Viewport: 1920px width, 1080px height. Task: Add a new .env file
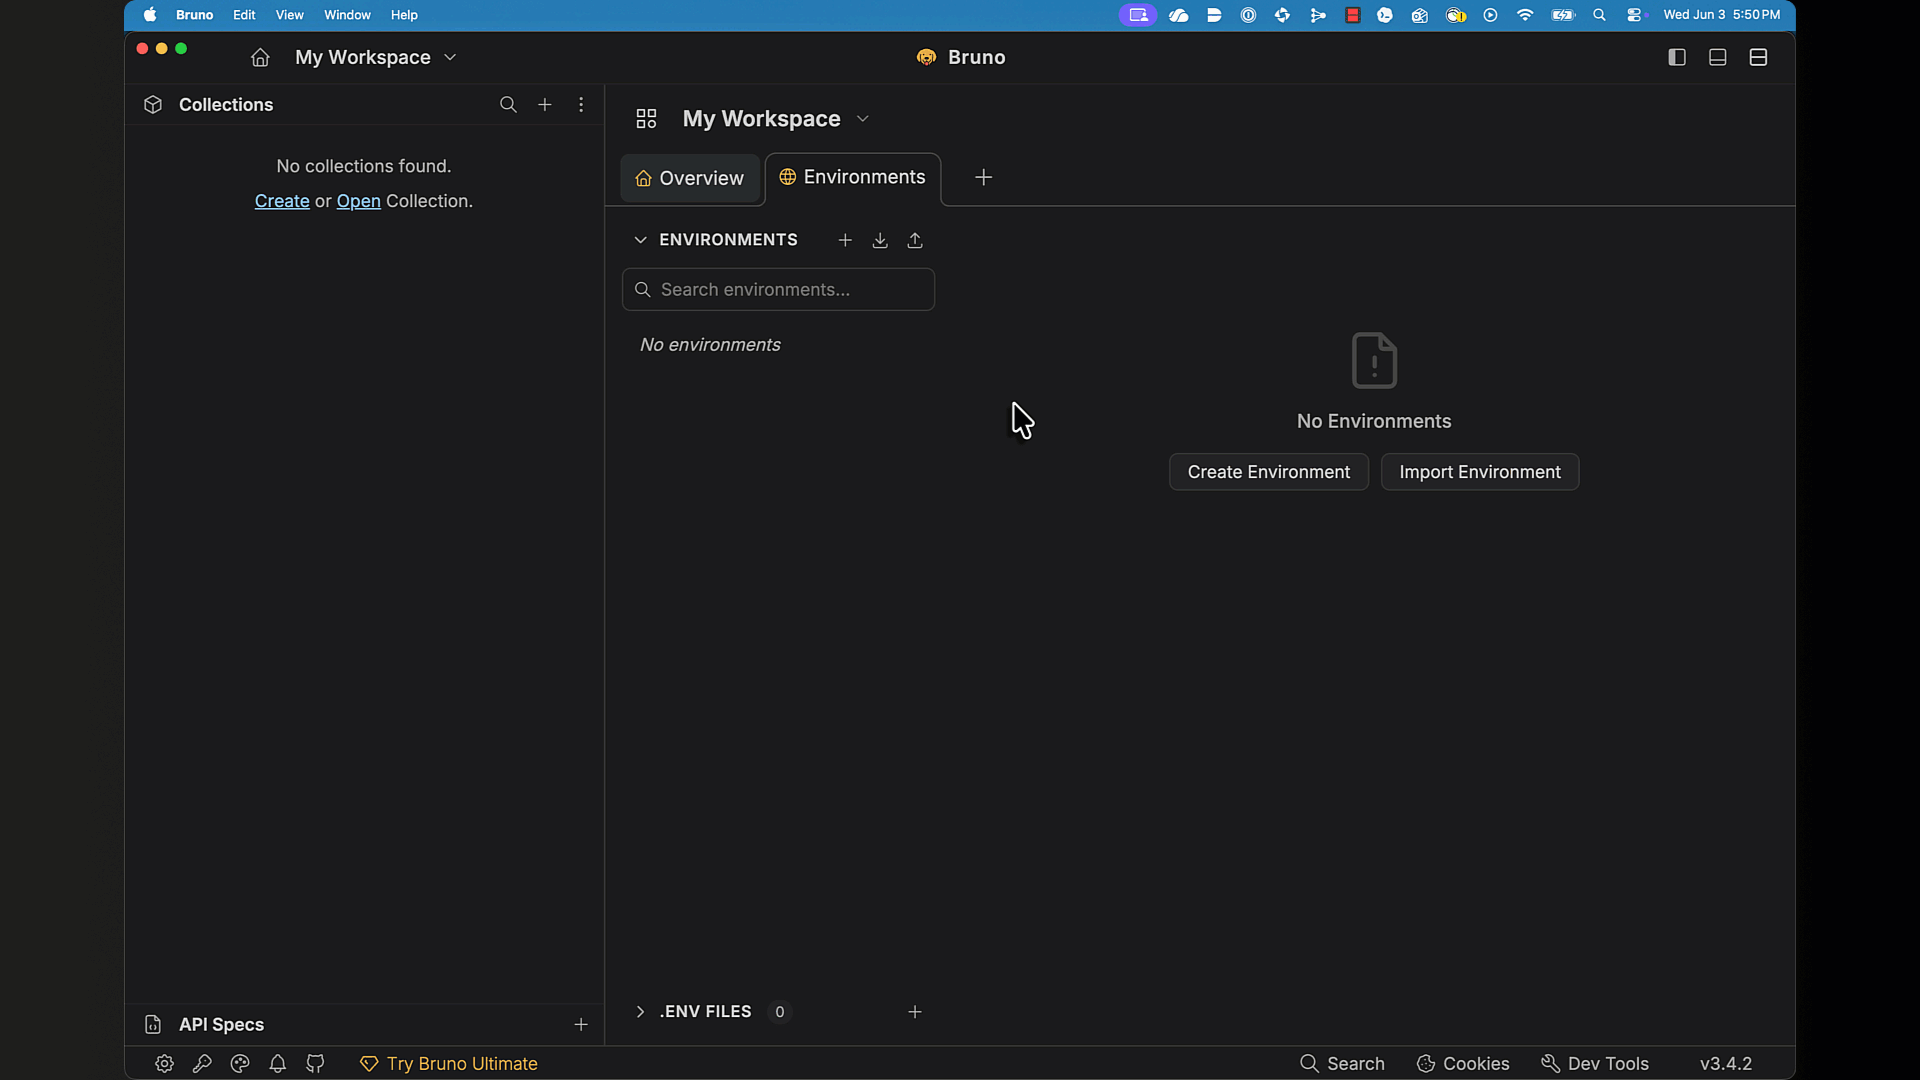pos(915,1012)
